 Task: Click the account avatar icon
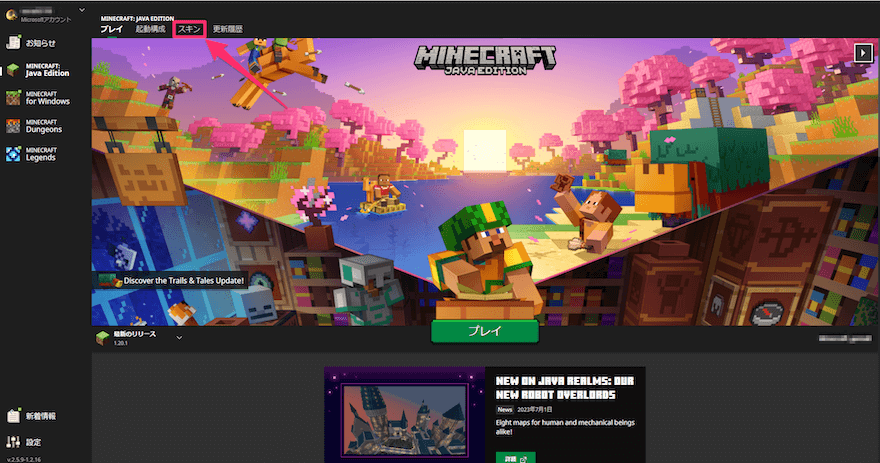click(11, 14)
